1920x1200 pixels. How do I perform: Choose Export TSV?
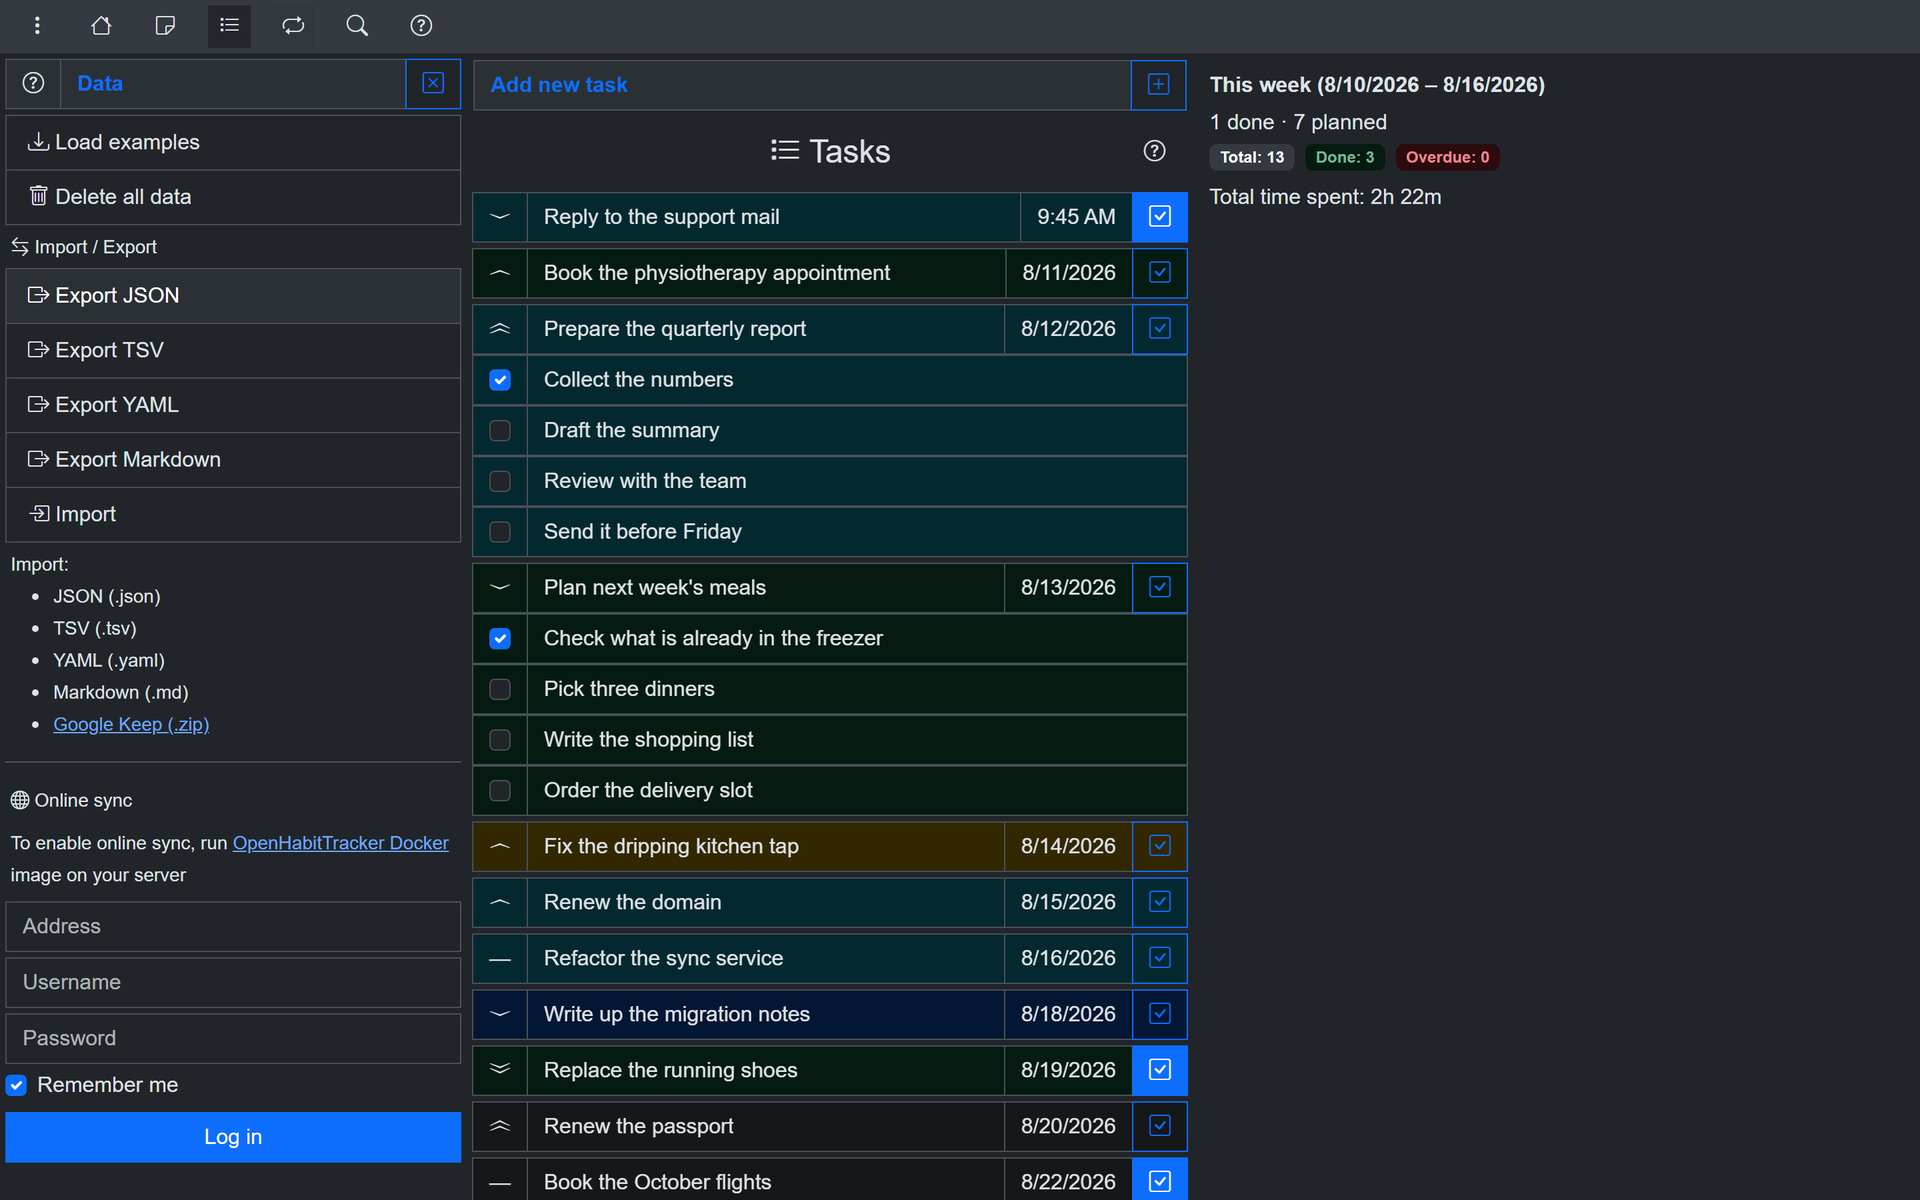tap(233, 351)
